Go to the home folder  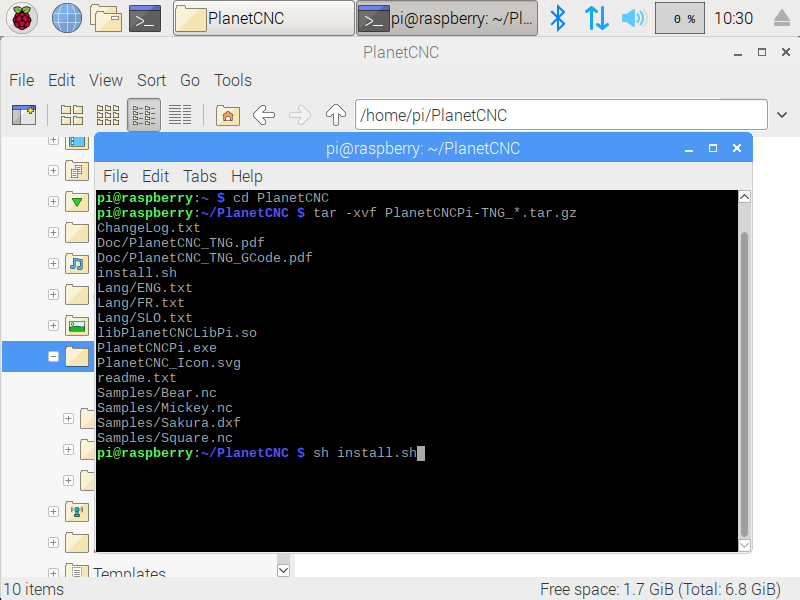coord(228,115)
